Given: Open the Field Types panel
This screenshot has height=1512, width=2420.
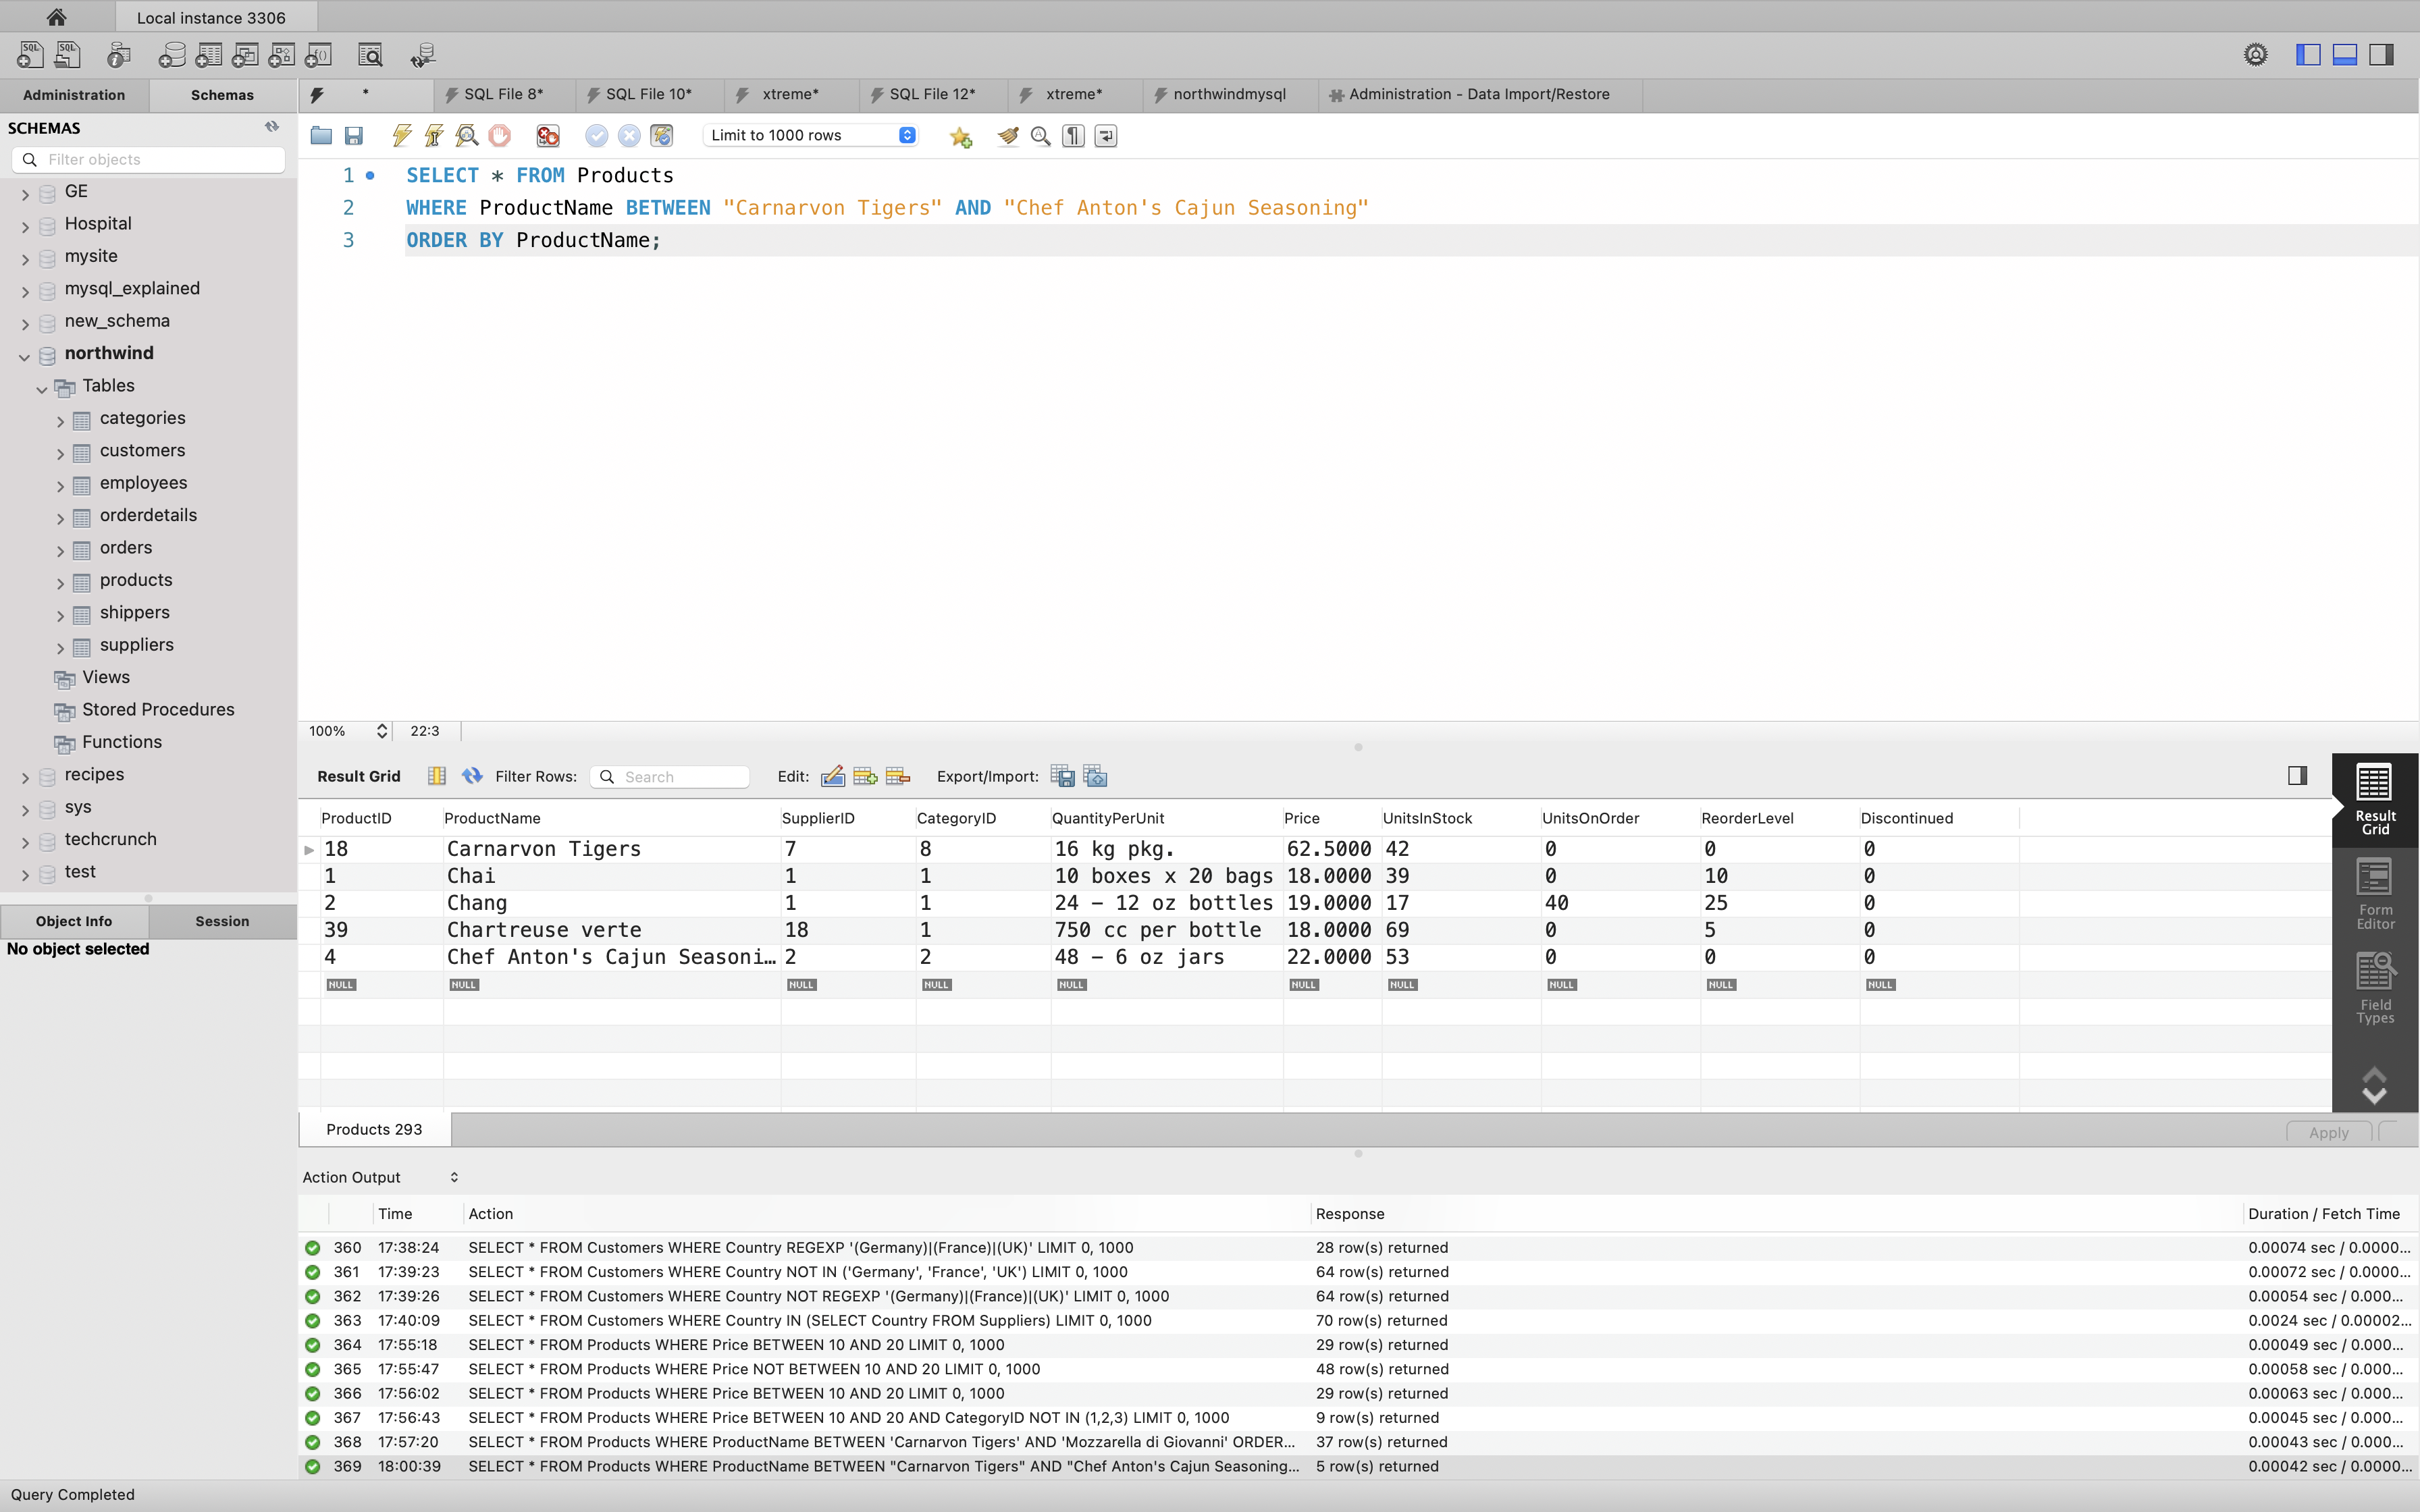Looking at the screenshot, I should (x=2375, y=988).
